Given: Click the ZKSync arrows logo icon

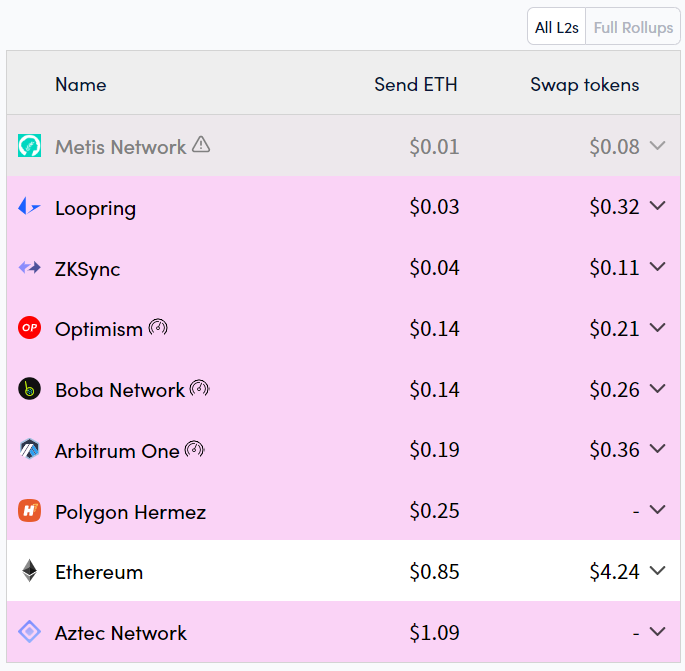Looking at the screenshot, I should click(x=29, y=268).
